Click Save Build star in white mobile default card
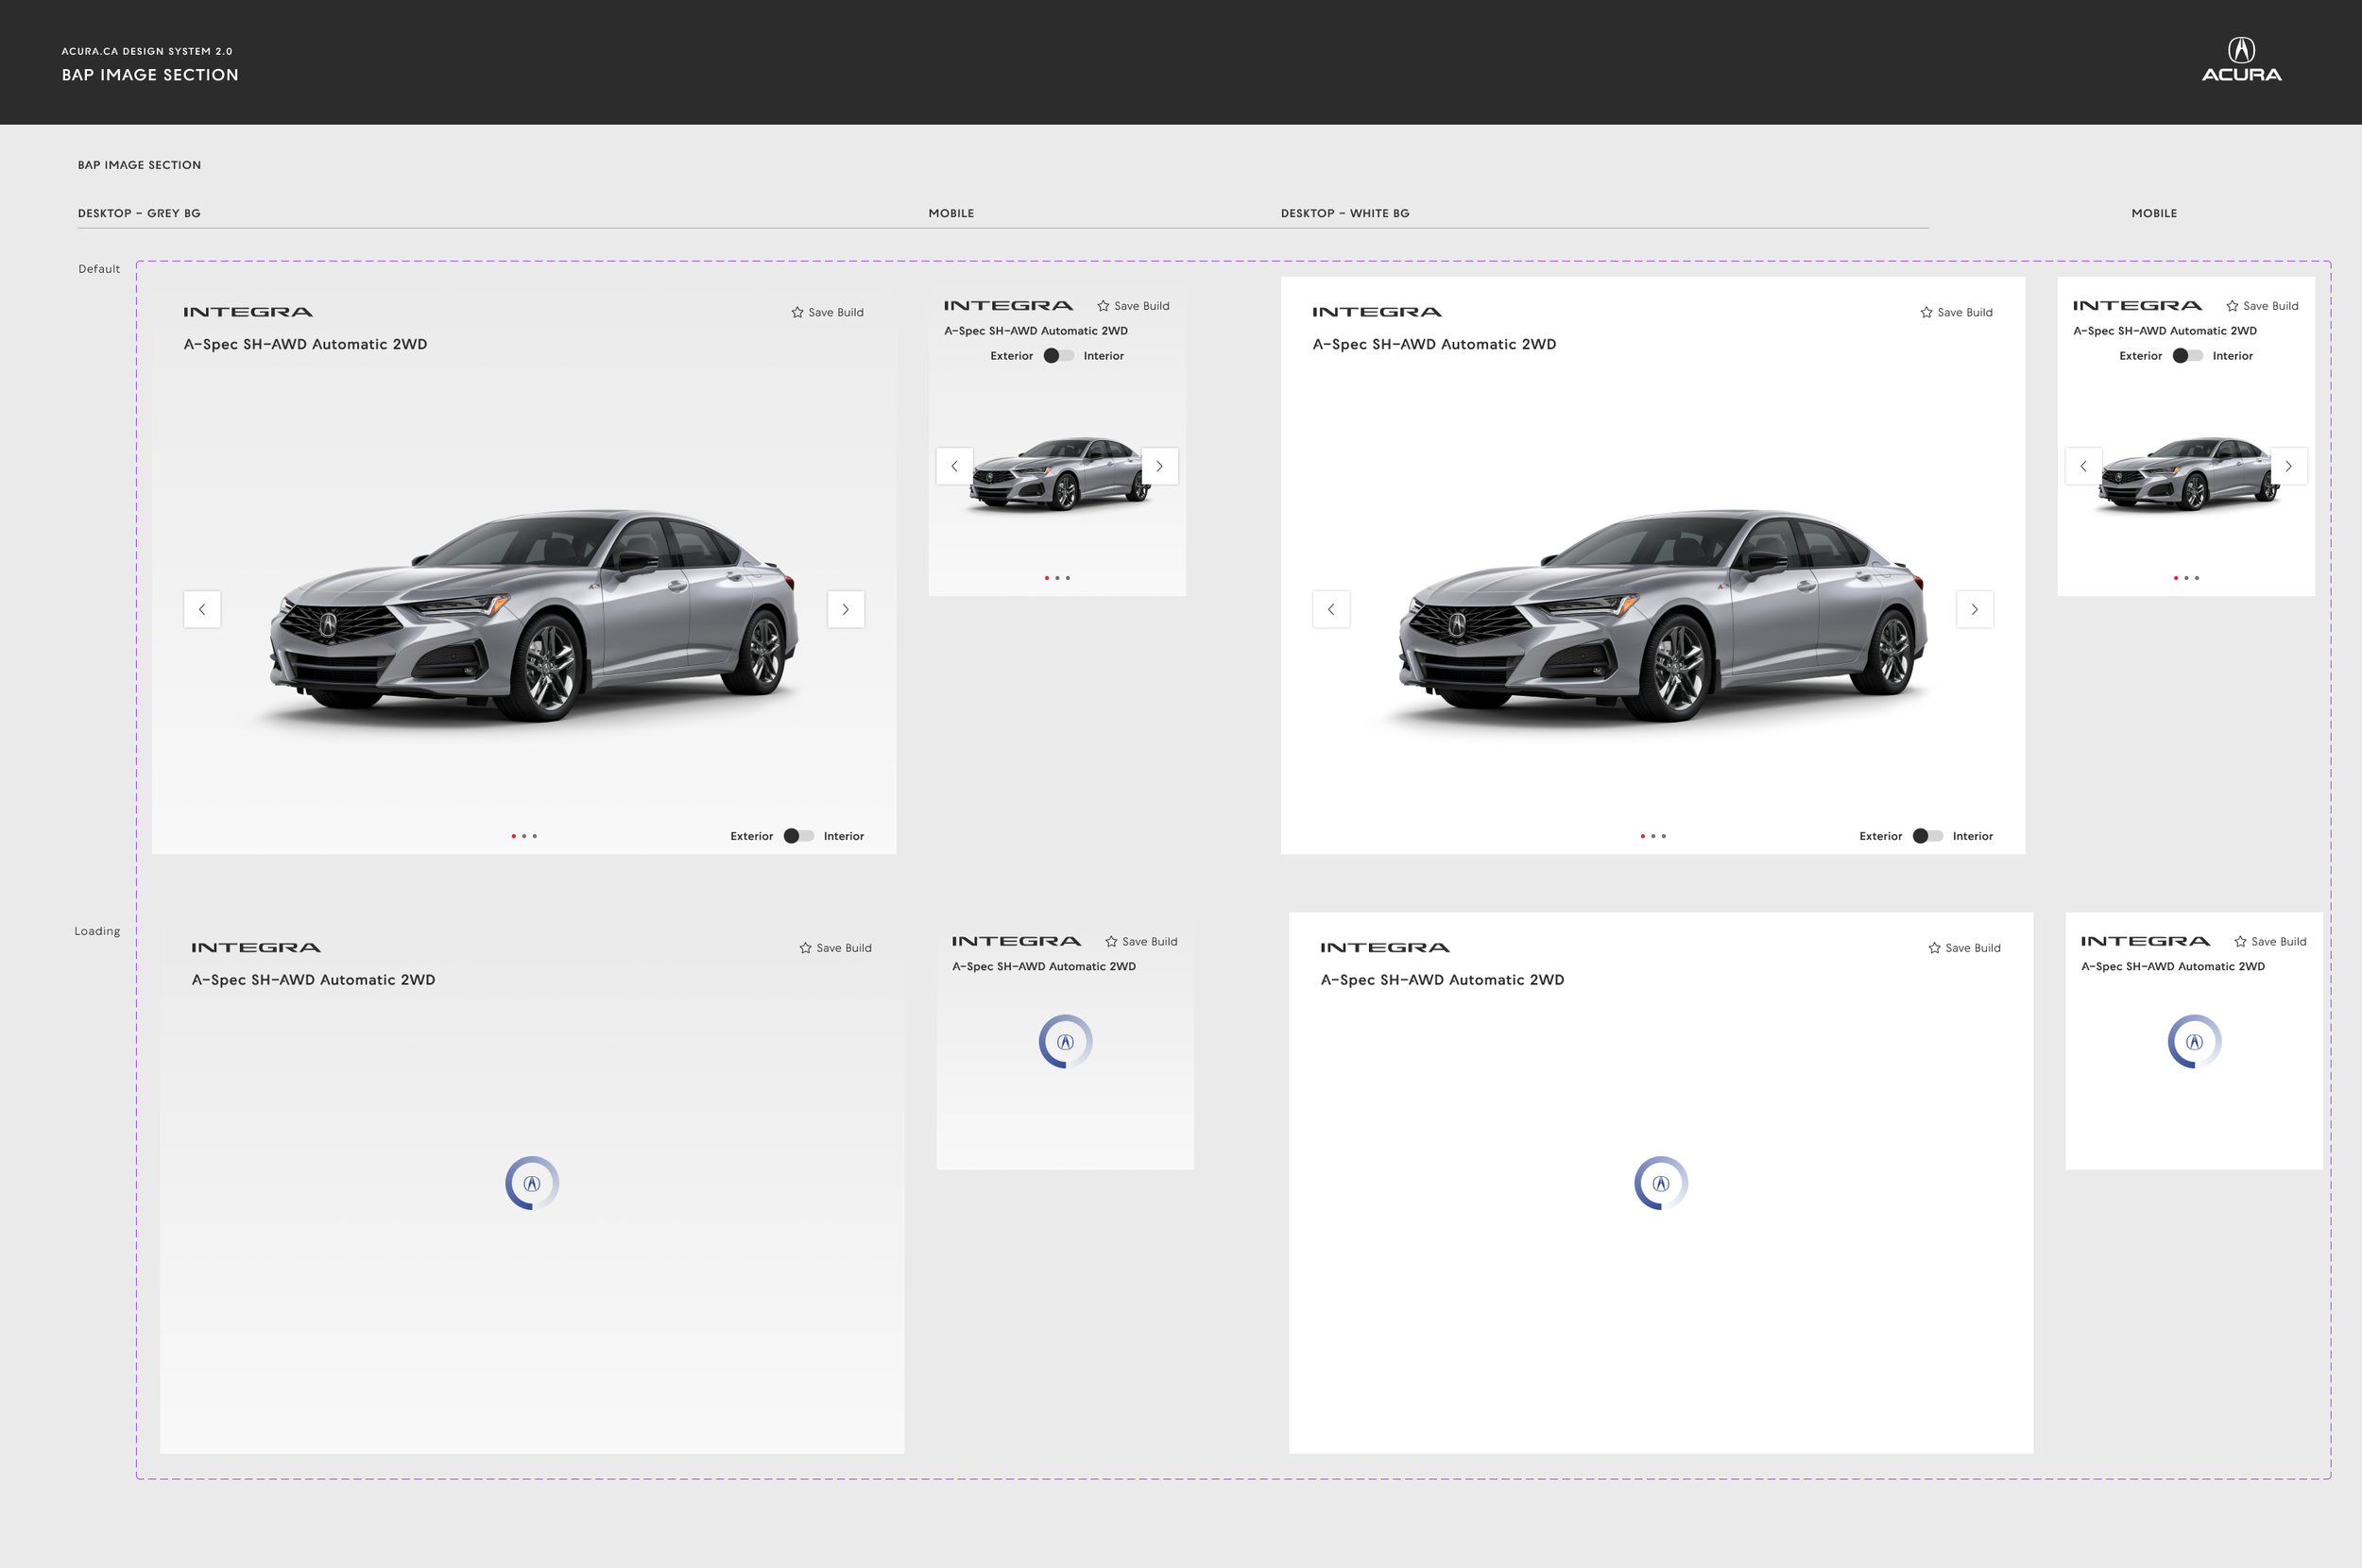 pos(2232,306)
